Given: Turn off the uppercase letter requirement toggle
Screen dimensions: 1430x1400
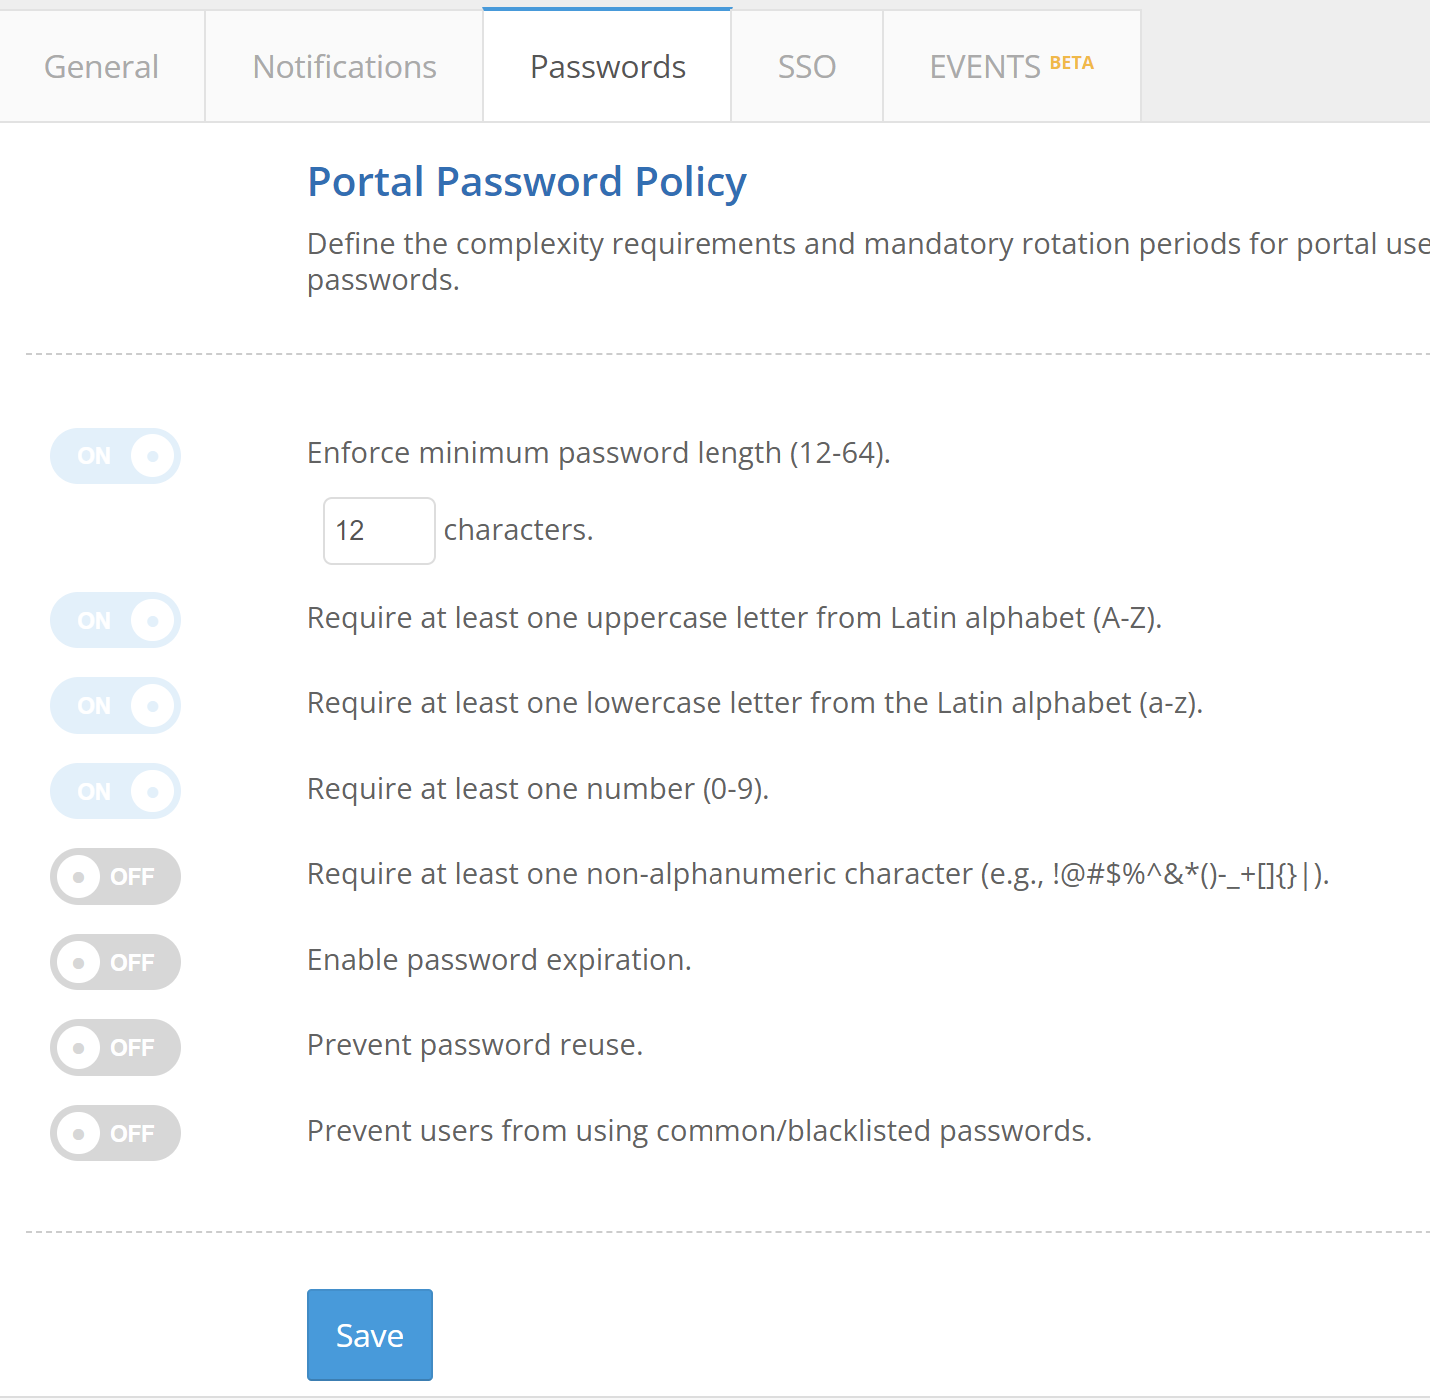Looking at the screenshot, I should tap(115, 620).
